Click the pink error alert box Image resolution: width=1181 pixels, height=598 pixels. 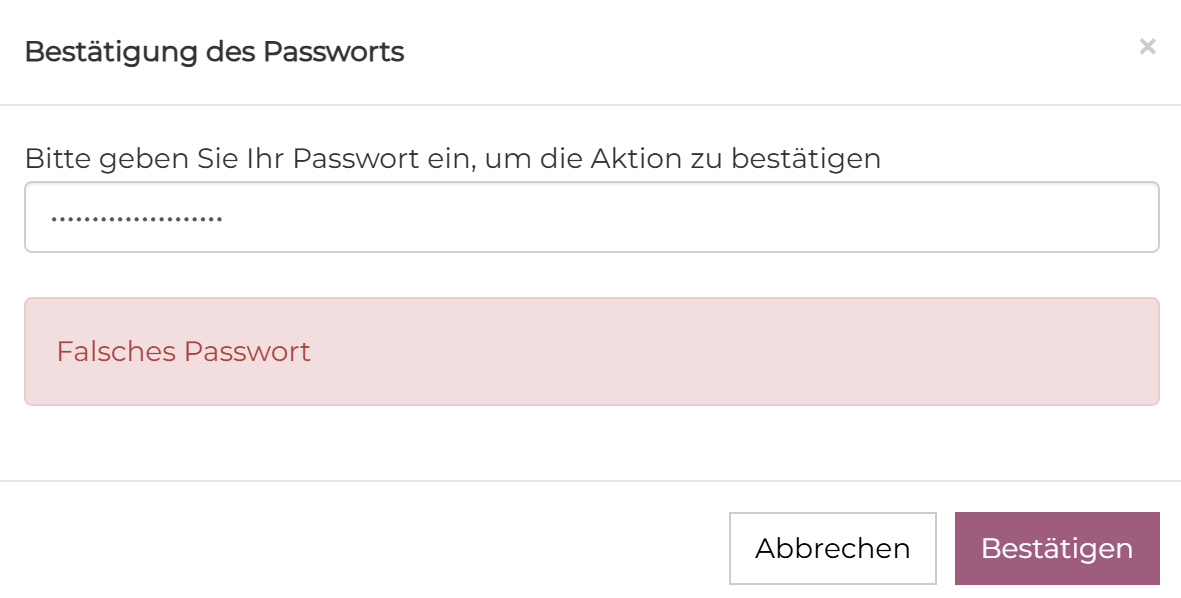(591, 351)
